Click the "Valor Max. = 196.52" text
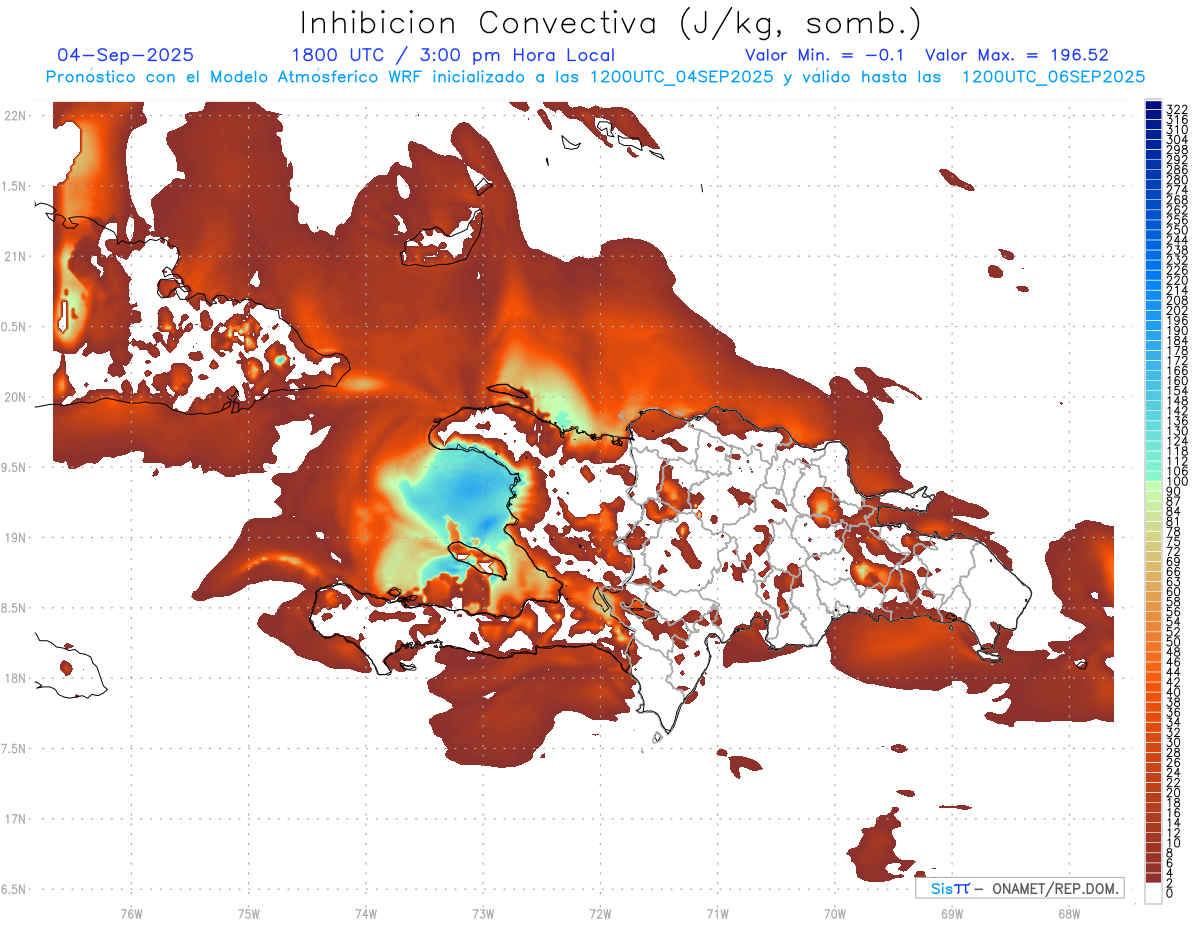This screenshot has width=1200, height=927. tap(1017, 55)
